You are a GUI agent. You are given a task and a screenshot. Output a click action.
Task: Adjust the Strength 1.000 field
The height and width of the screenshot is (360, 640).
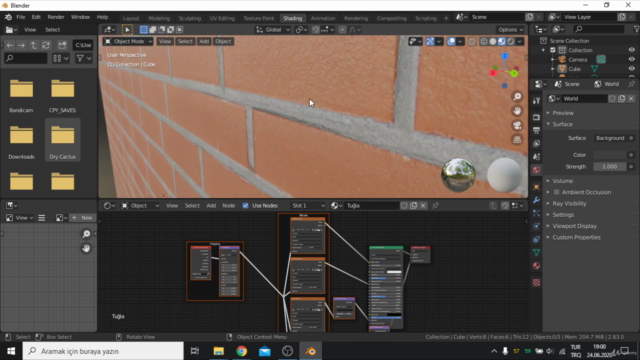tap(610, 167)
